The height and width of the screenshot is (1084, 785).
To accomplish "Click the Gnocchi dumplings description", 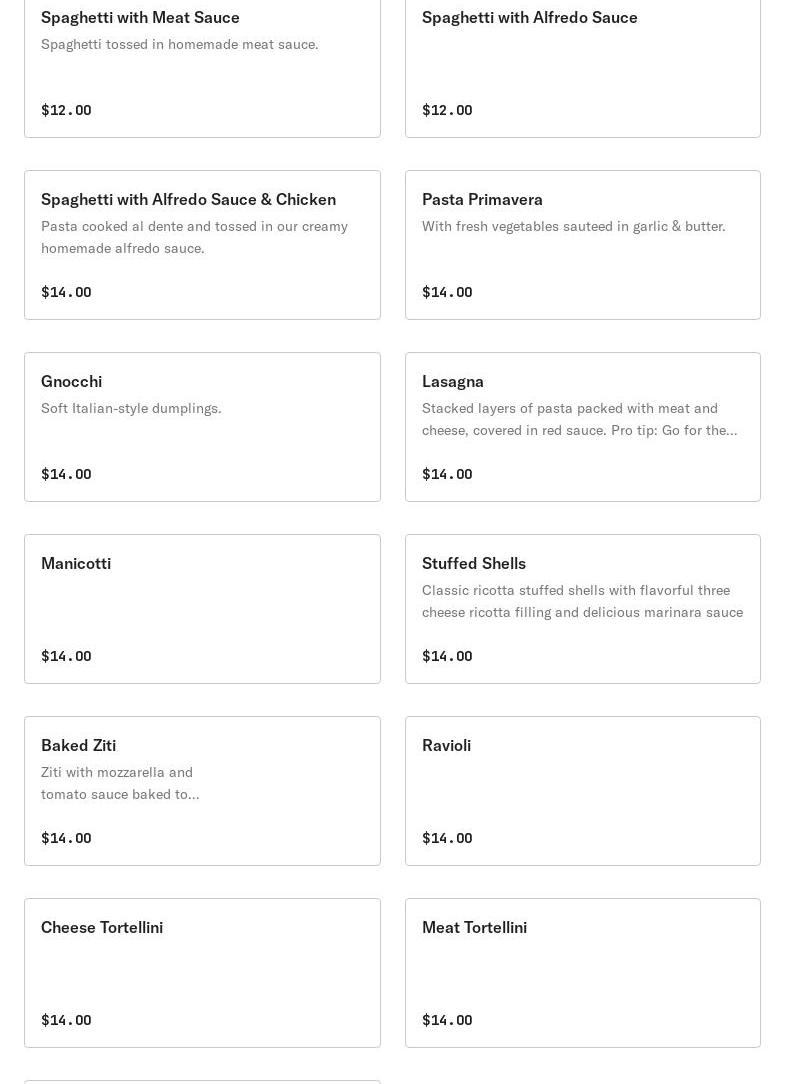I will pyautogui.click(x=131, y=408).
